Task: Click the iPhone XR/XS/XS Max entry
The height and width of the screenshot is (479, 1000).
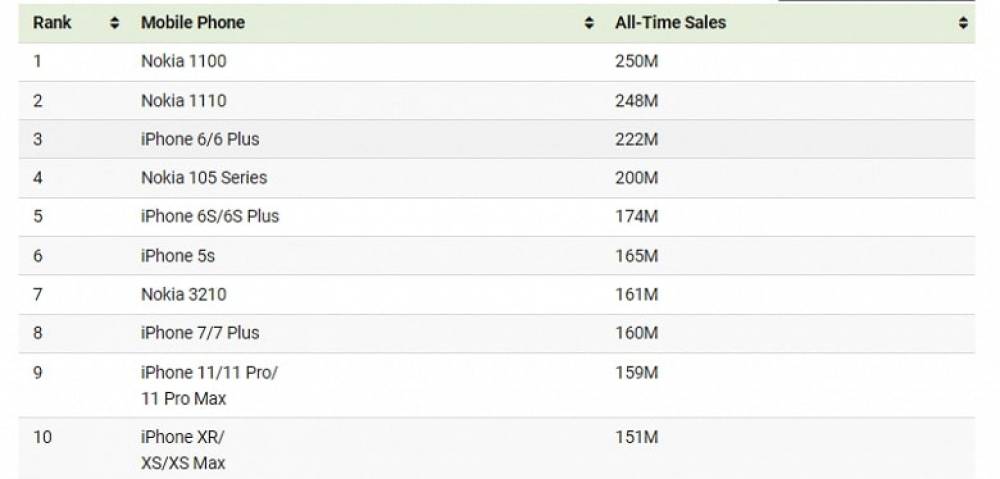Action: point(183,450)
